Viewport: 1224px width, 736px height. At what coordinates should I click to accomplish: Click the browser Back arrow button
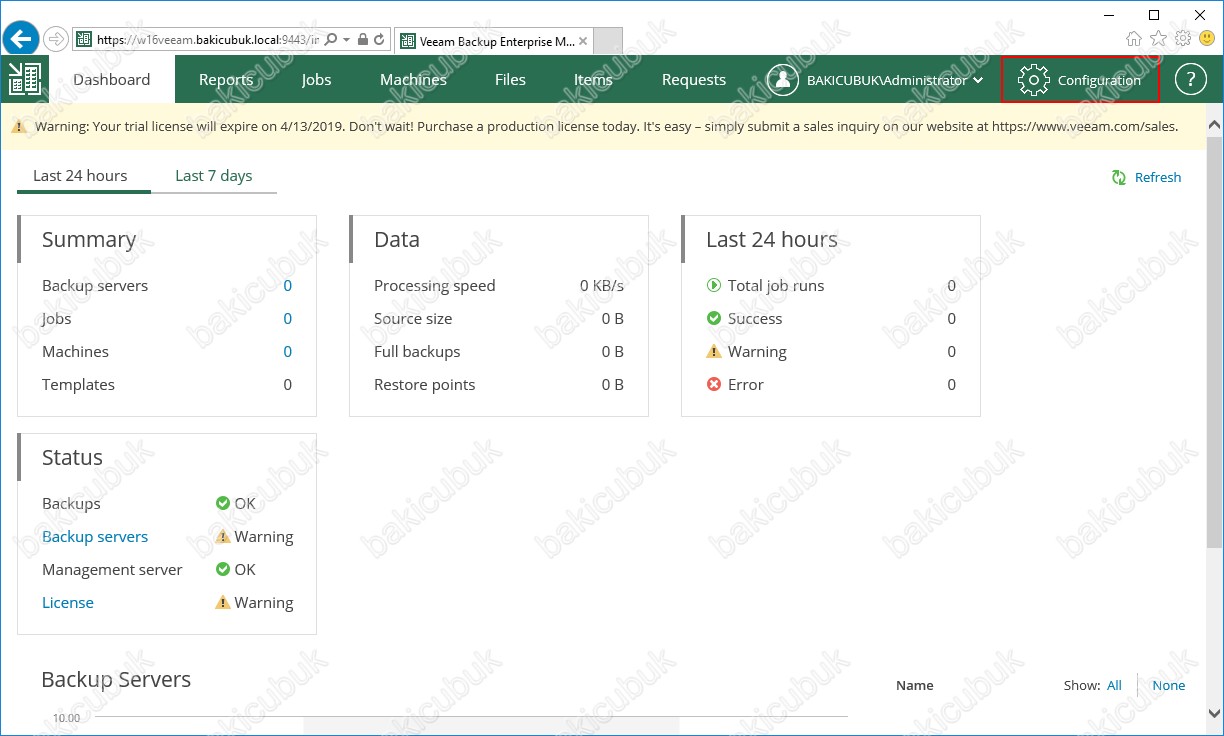(x=20, y=38)
